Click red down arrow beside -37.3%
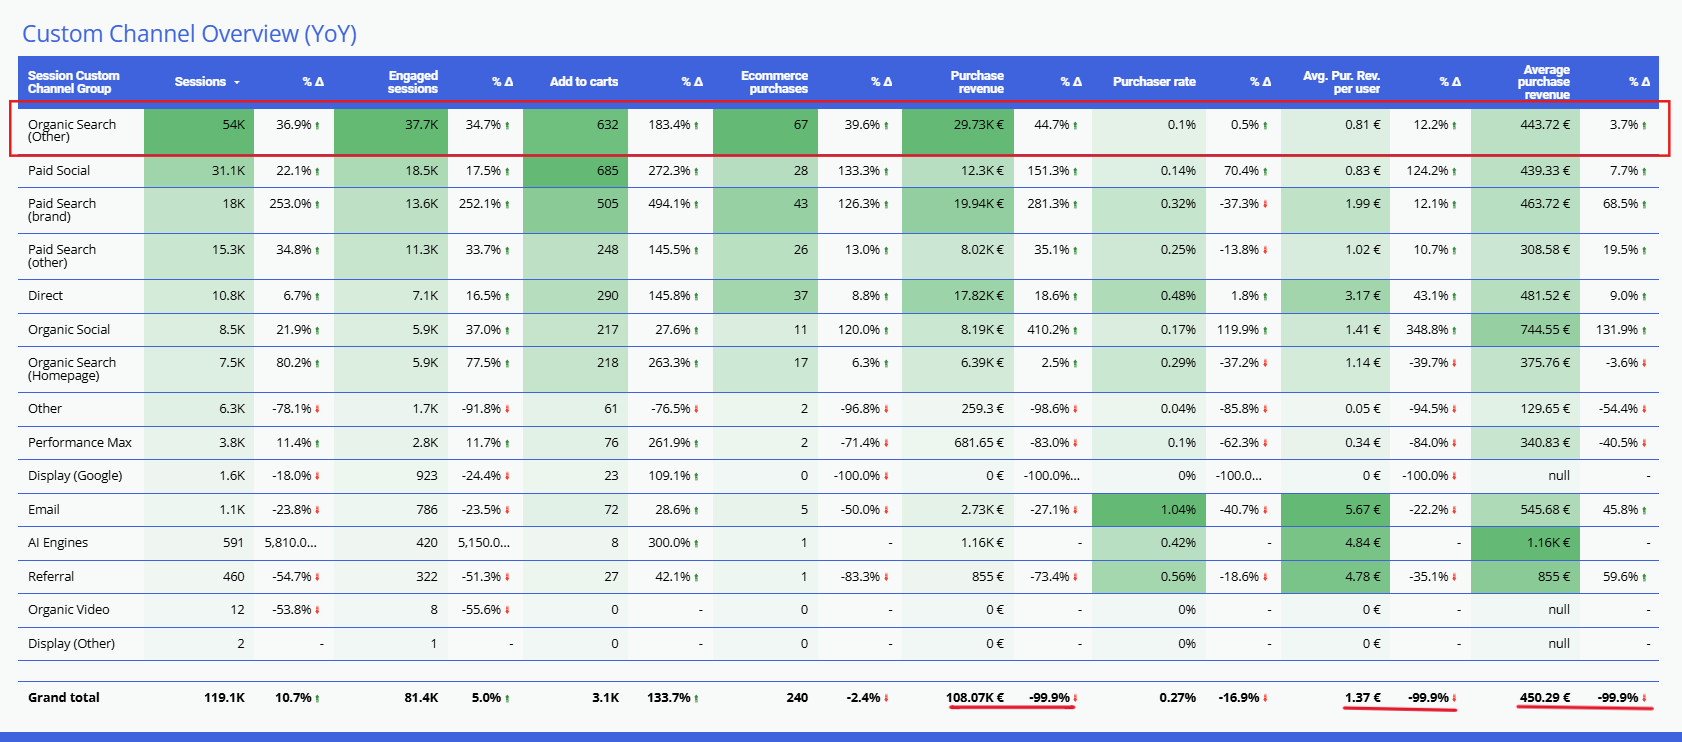 tap(1265, 204)
